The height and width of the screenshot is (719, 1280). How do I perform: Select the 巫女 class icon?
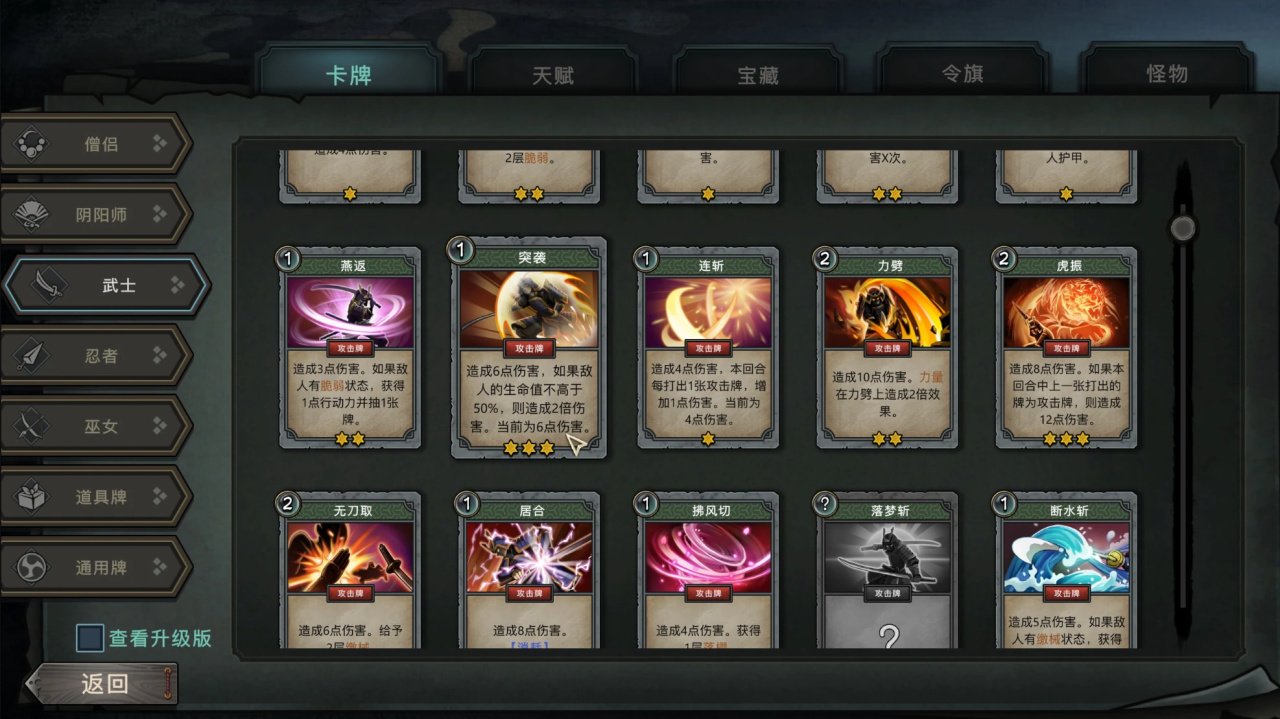(32, 426)
